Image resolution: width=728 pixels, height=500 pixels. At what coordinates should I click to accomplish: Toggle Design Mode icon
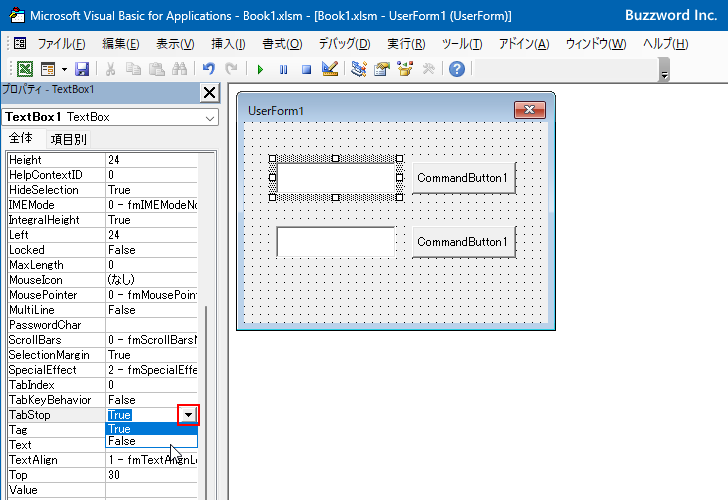click(x=330, y=69)
